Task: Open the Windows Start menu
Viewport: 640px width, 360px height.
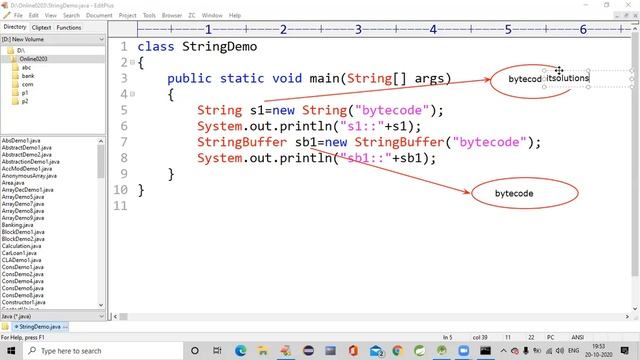Action: tap(11, 351)
